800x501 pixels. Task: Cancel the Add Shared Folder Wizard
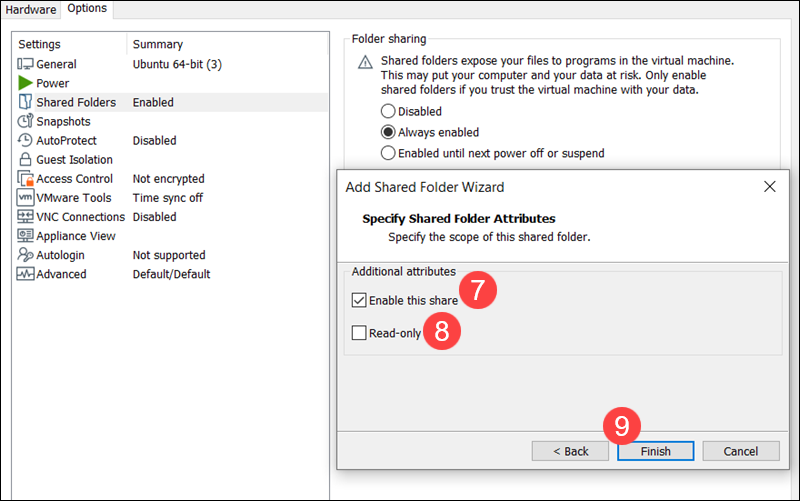point(741,451)
